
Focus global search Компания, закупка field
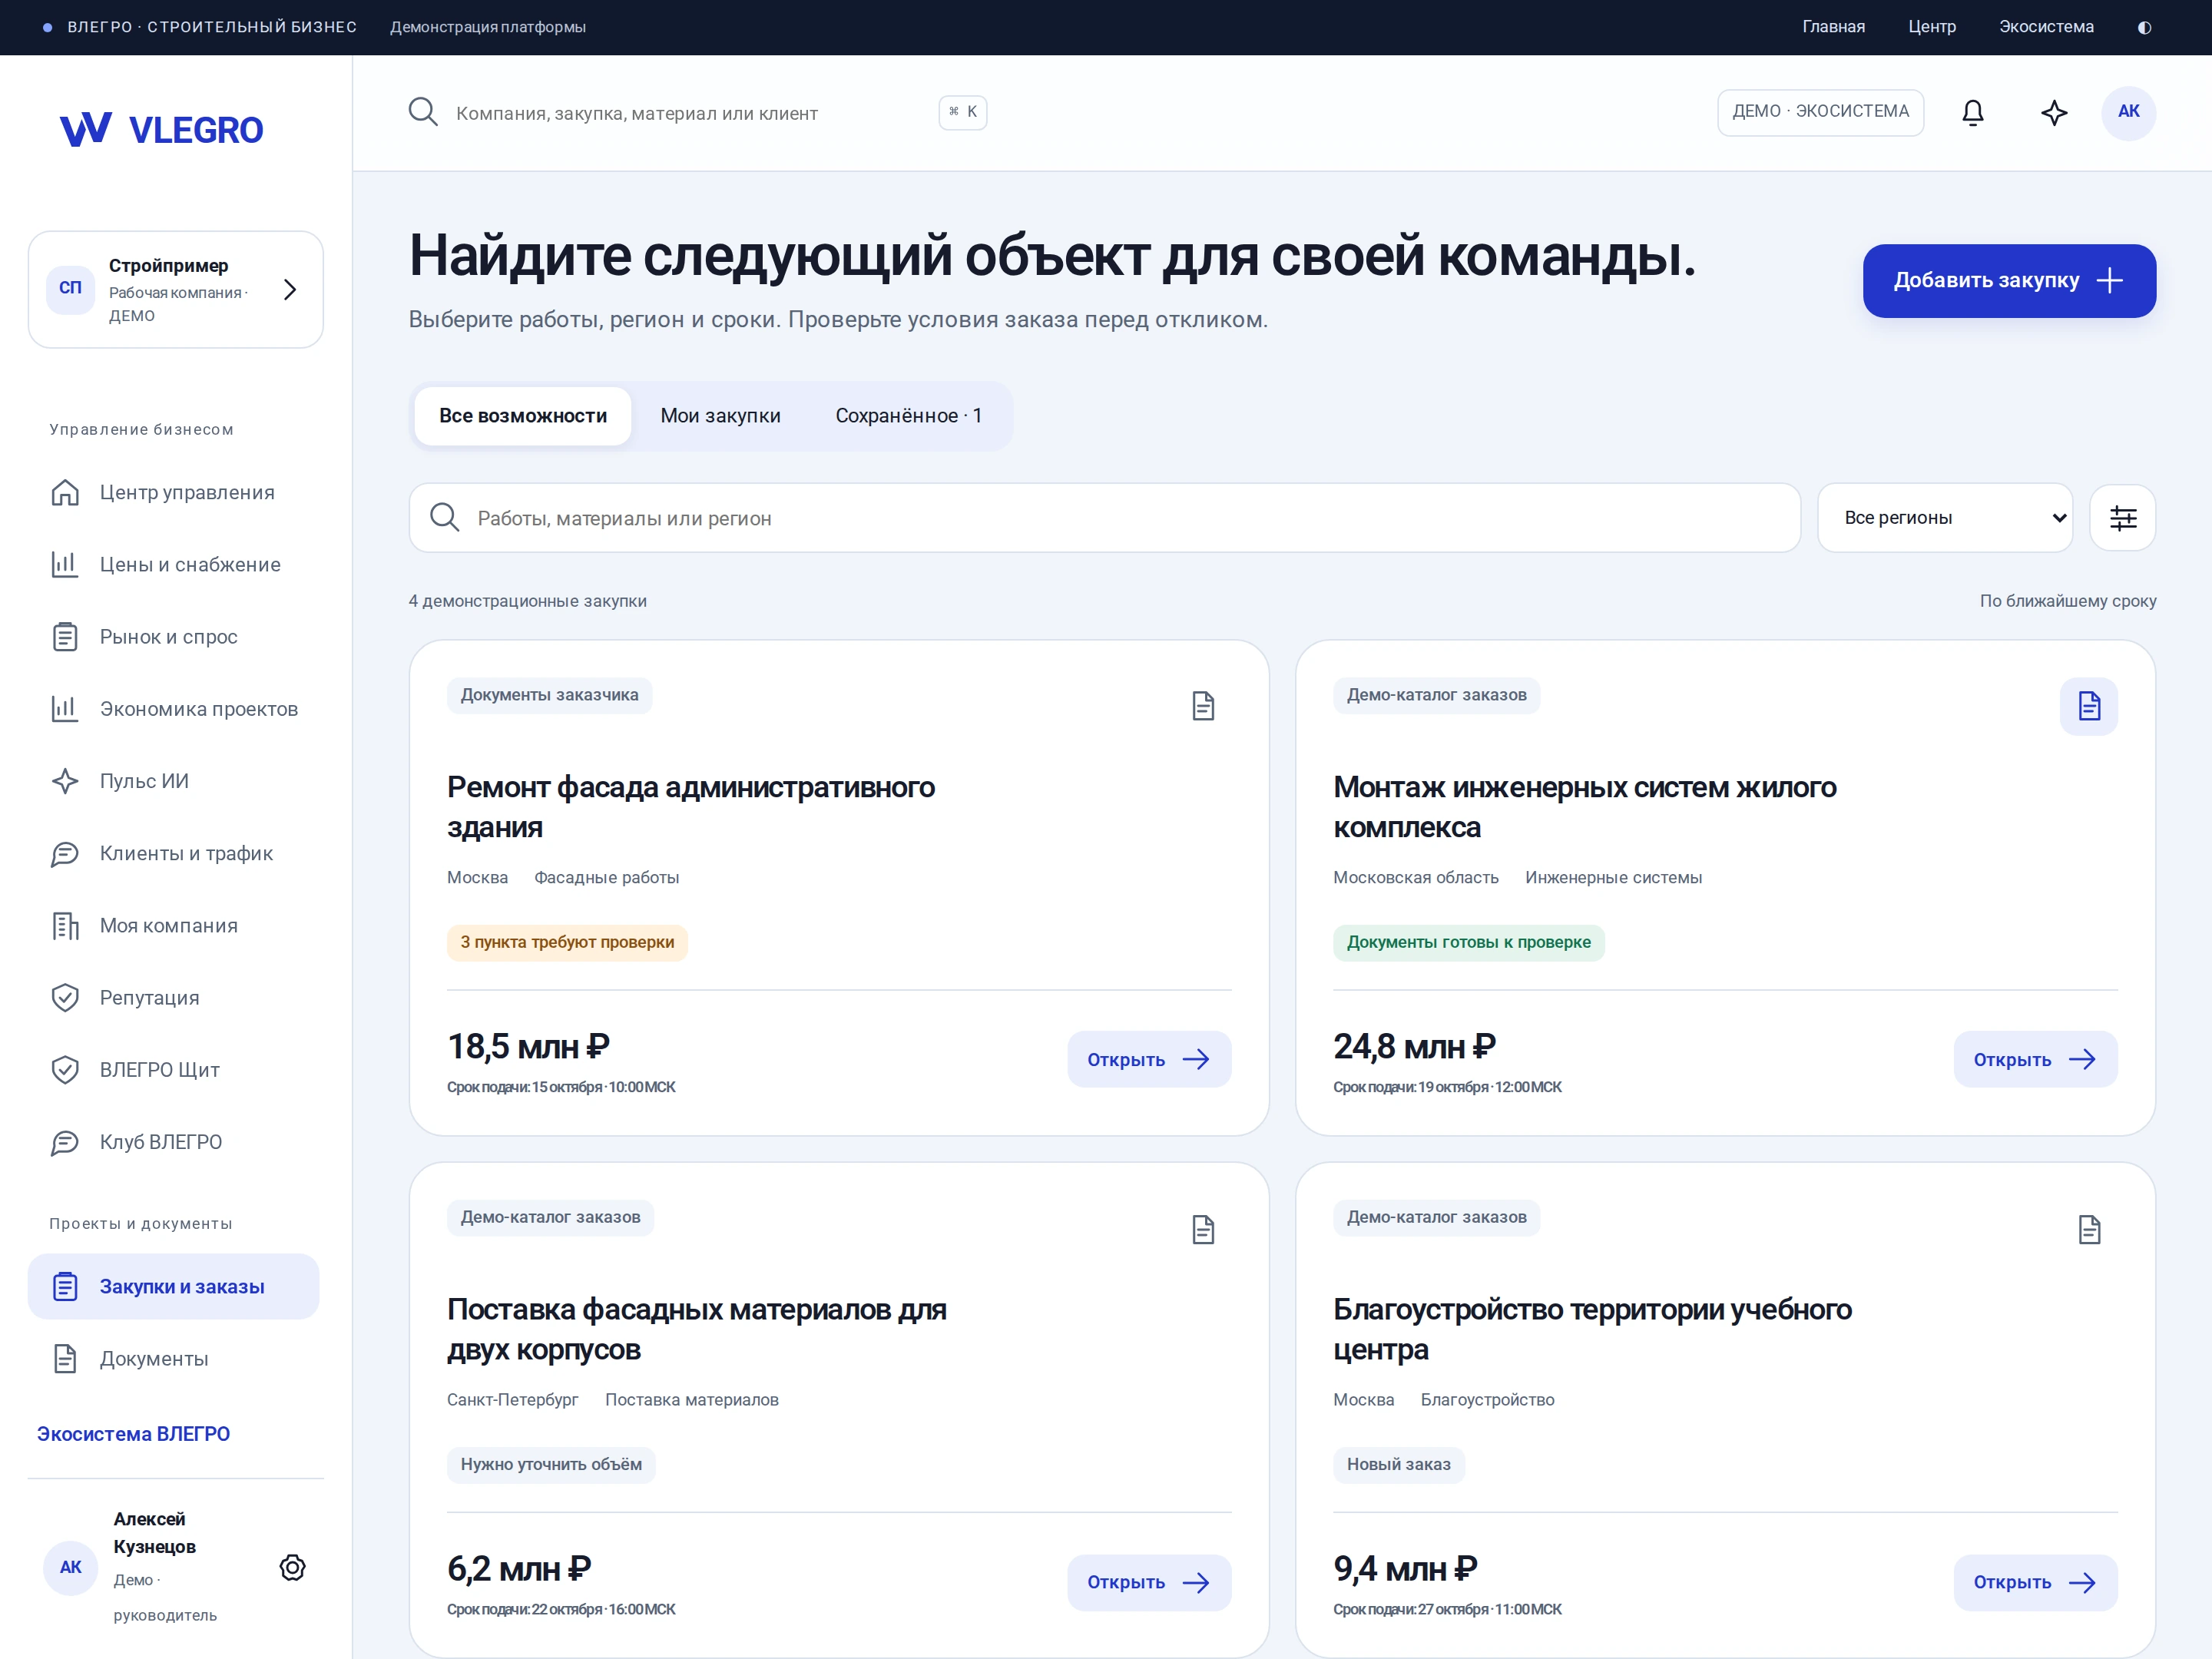pos(698,113)
